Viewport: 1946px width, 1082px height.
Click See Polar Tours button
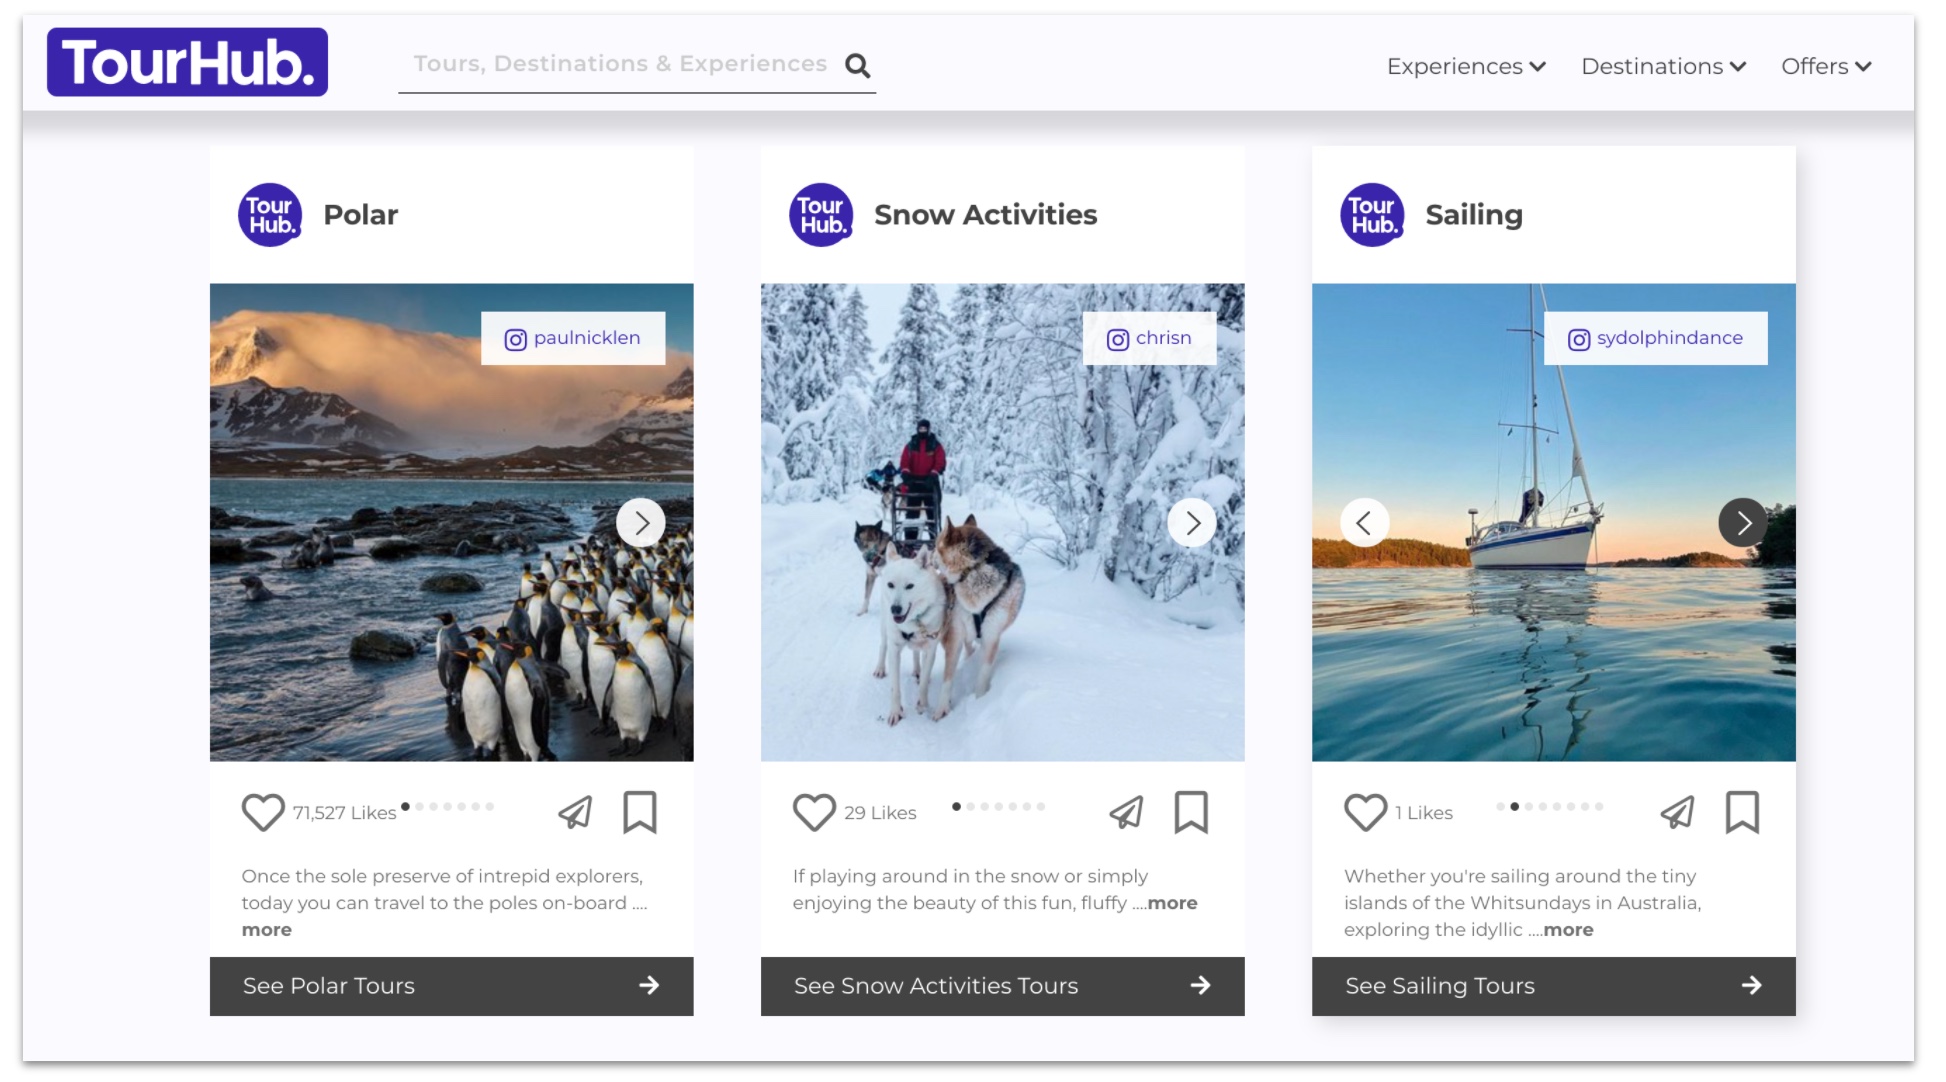point(451,986)
